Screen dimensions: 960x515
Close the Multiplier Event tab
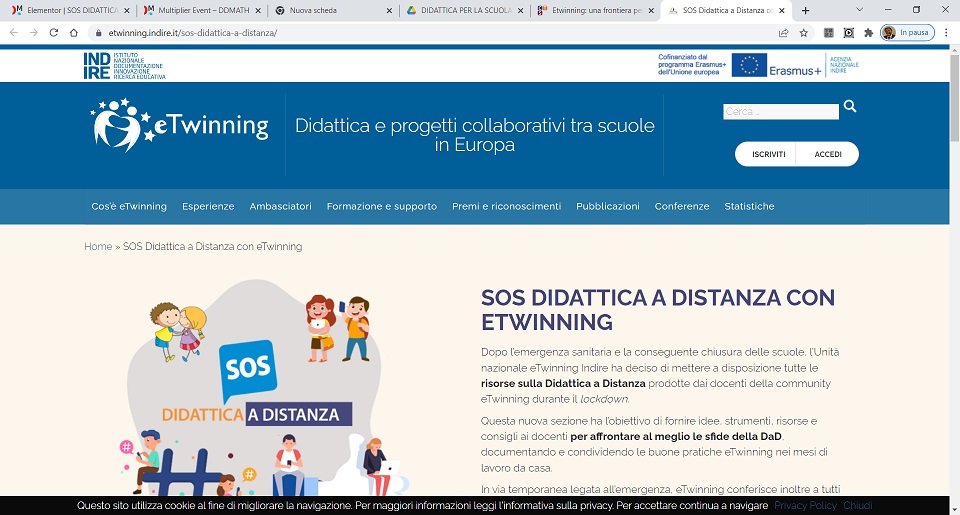[258, 10]
